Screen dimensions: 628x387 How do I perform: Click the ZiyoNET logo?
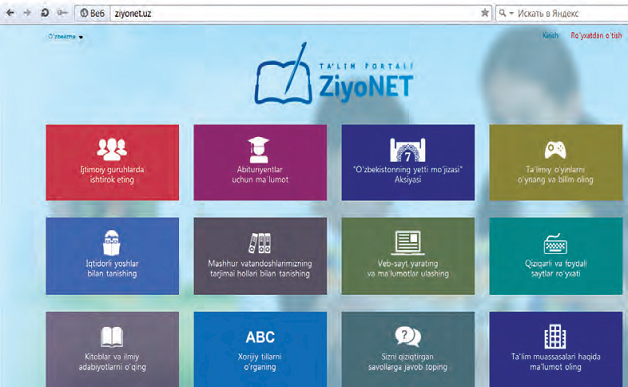[334, 75]
